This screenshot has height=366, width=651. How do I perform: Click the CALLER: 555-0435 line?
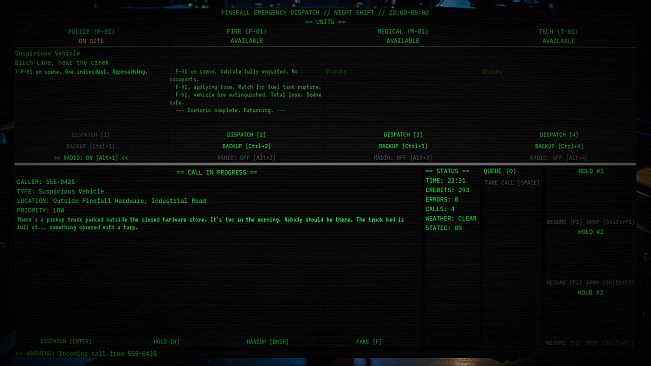[46, 182]
